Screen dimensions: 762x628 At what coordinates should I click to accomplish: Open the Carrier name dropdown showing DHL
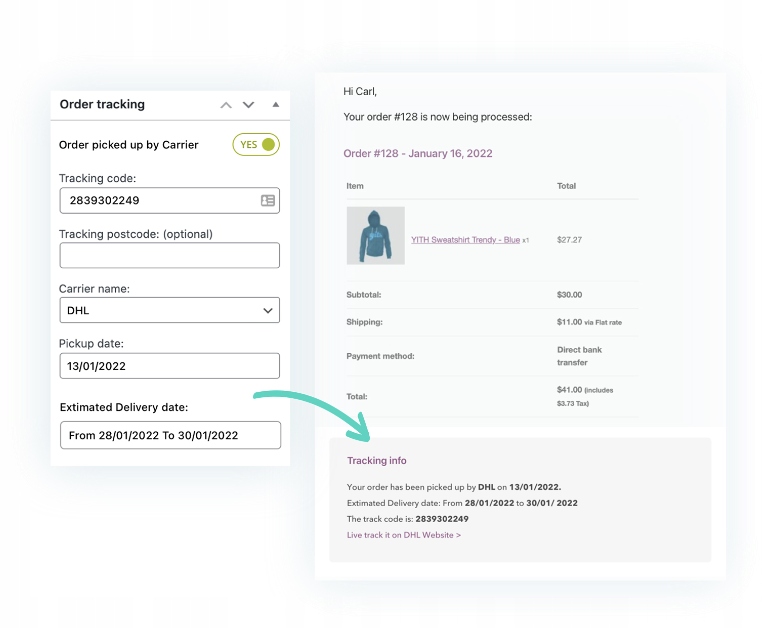click(x=169, y=311)
